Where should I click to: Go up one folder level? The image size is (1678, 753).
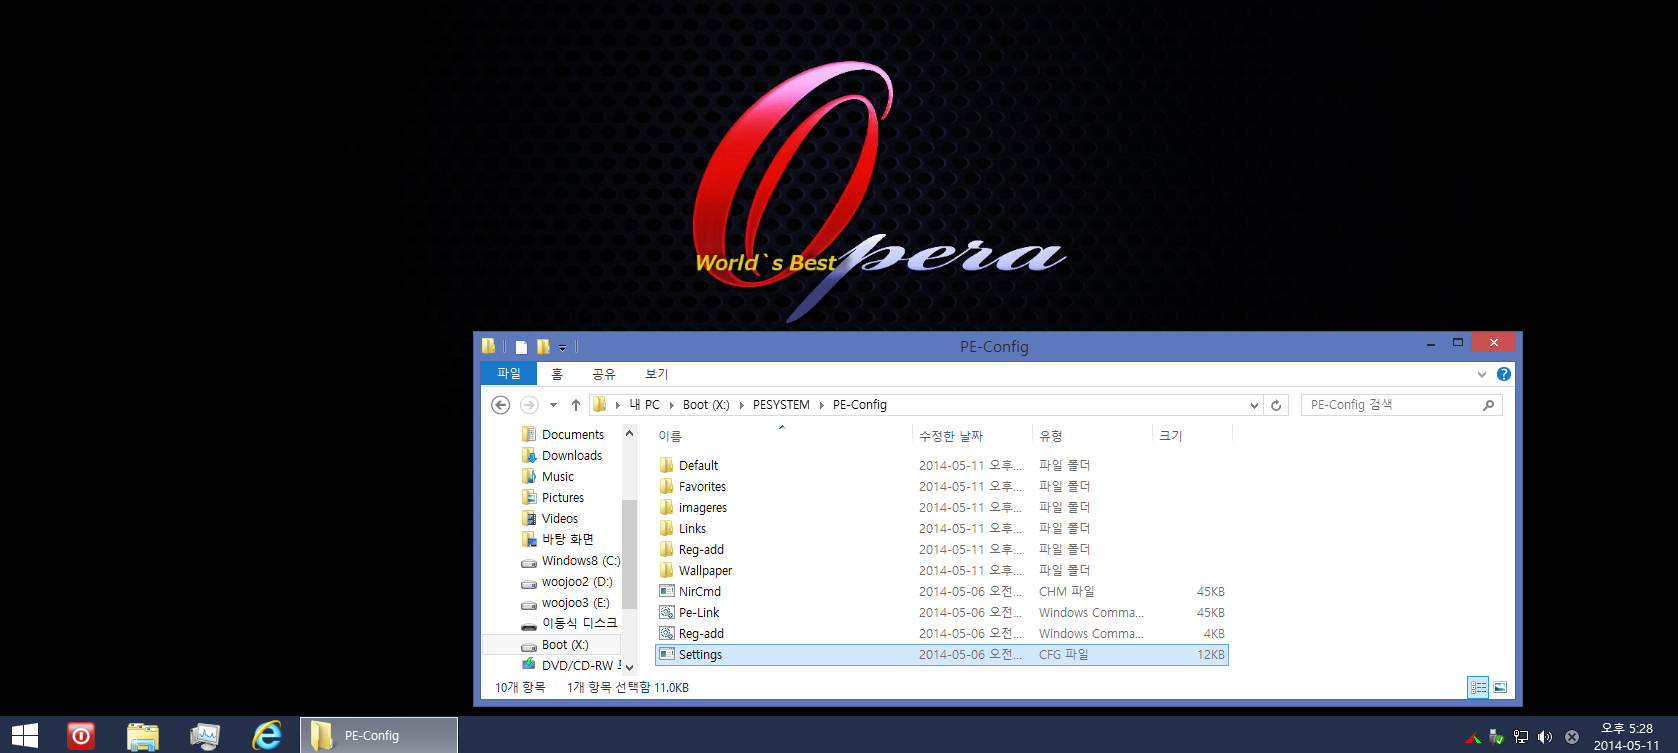pyautogui.click(x=576, y=405)
